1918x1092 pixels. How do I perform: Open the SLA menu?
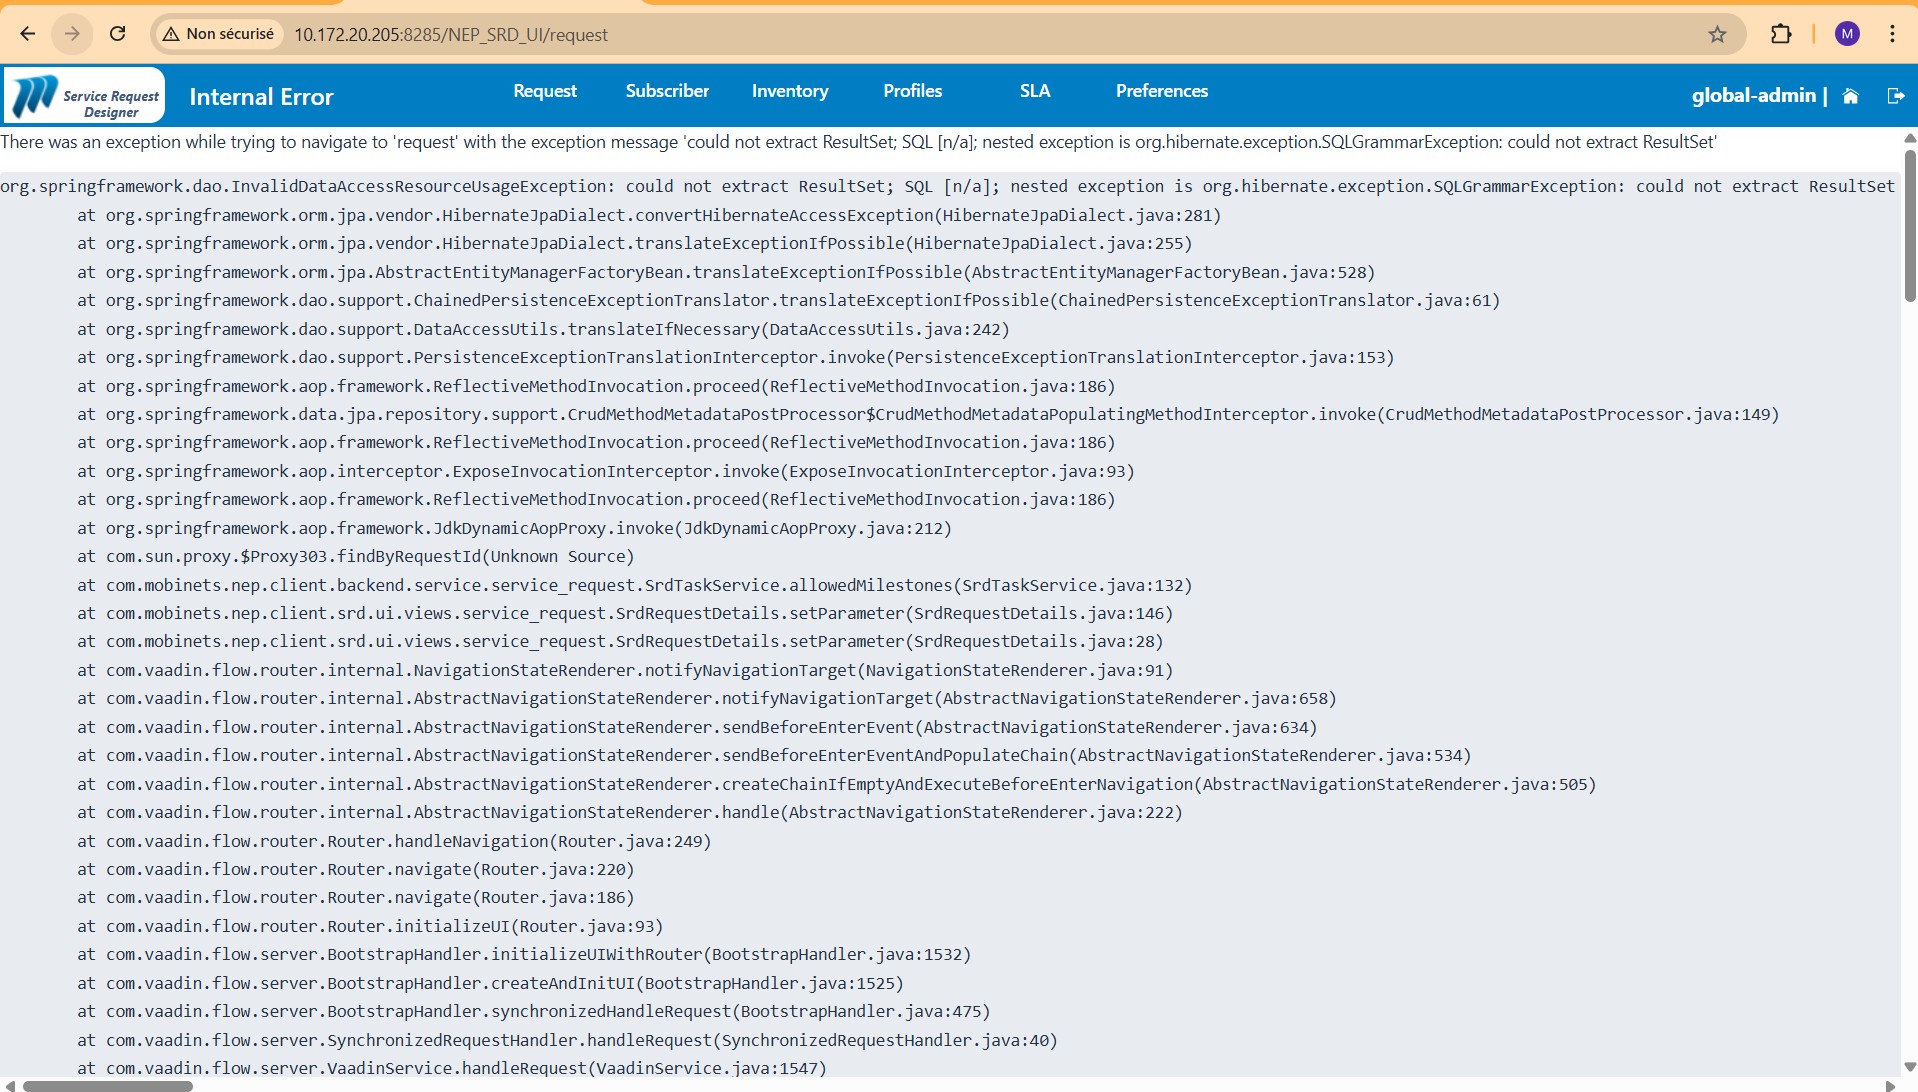1034,91
